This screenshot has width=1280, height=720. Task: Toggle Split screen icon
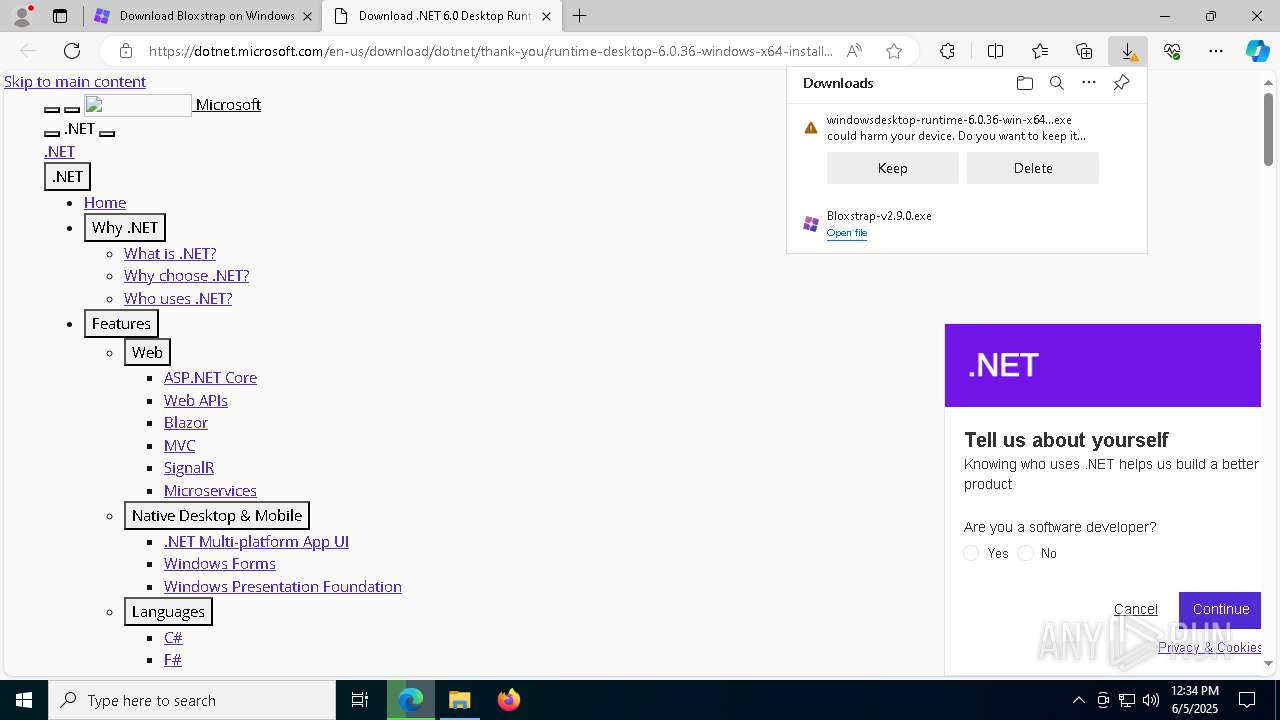(996, 51)
